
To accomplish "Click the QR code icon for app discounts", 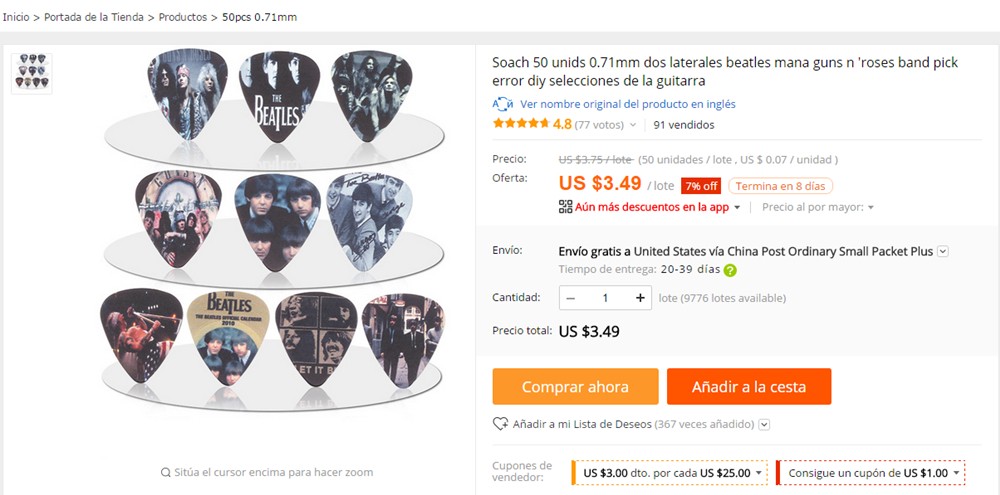I will click(565, 207).
